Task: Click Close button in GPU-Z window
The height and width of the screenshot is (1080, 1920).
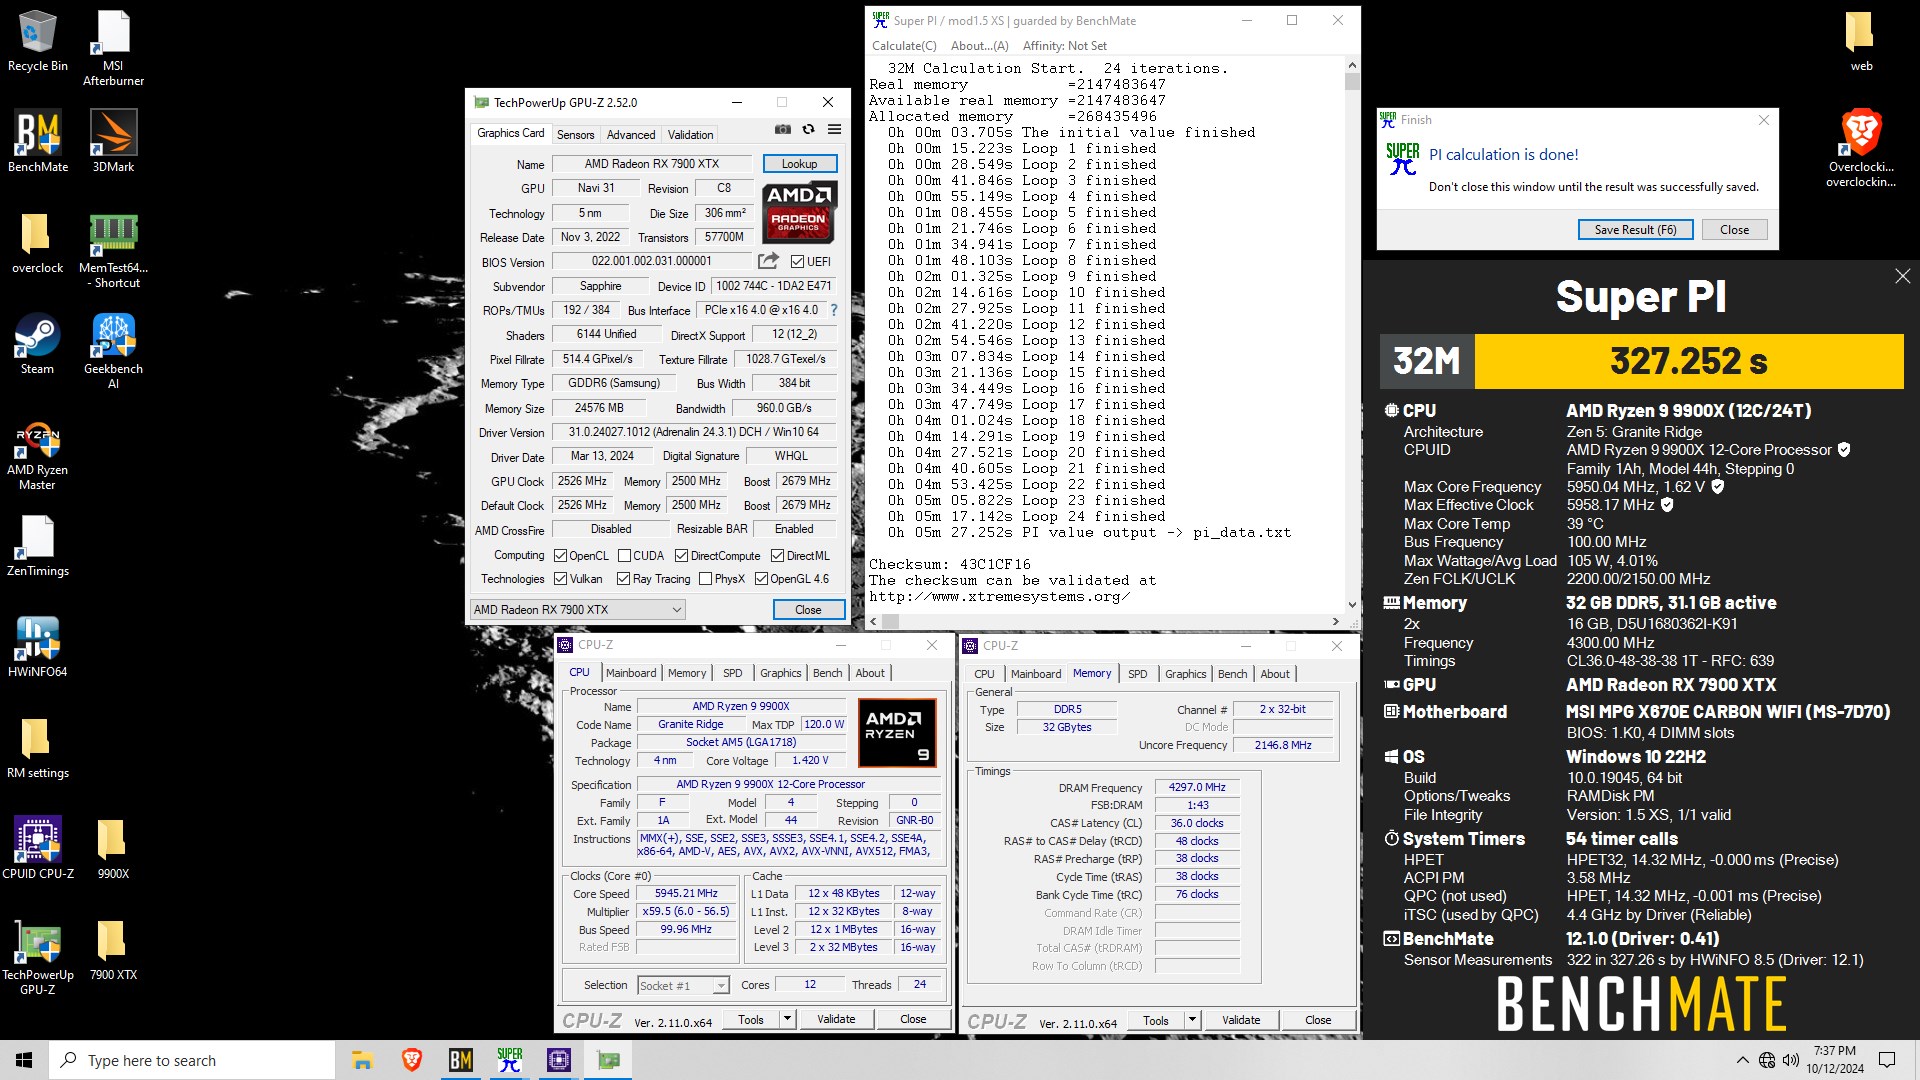Action: pyautogui.click(x=808, y=610)
